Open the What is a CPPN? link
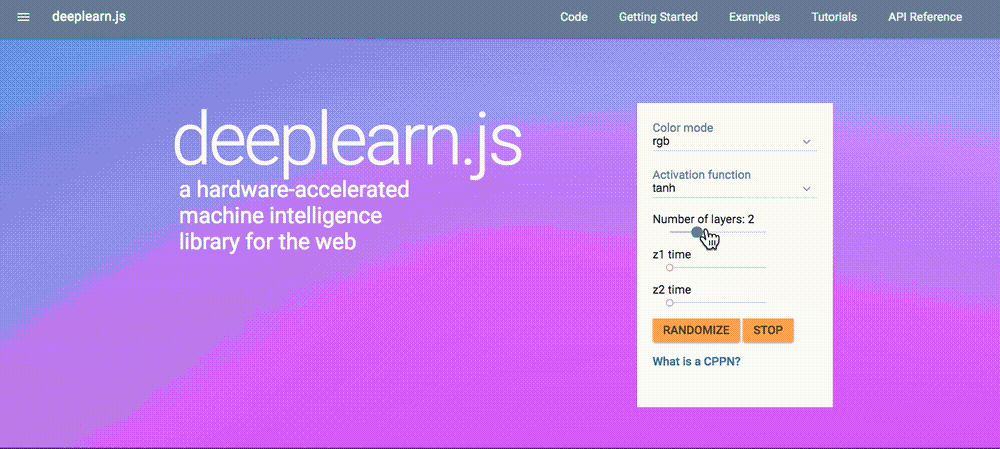This screenshot has width=1000, height=449. pyautogui.click(x=696, y=361)
